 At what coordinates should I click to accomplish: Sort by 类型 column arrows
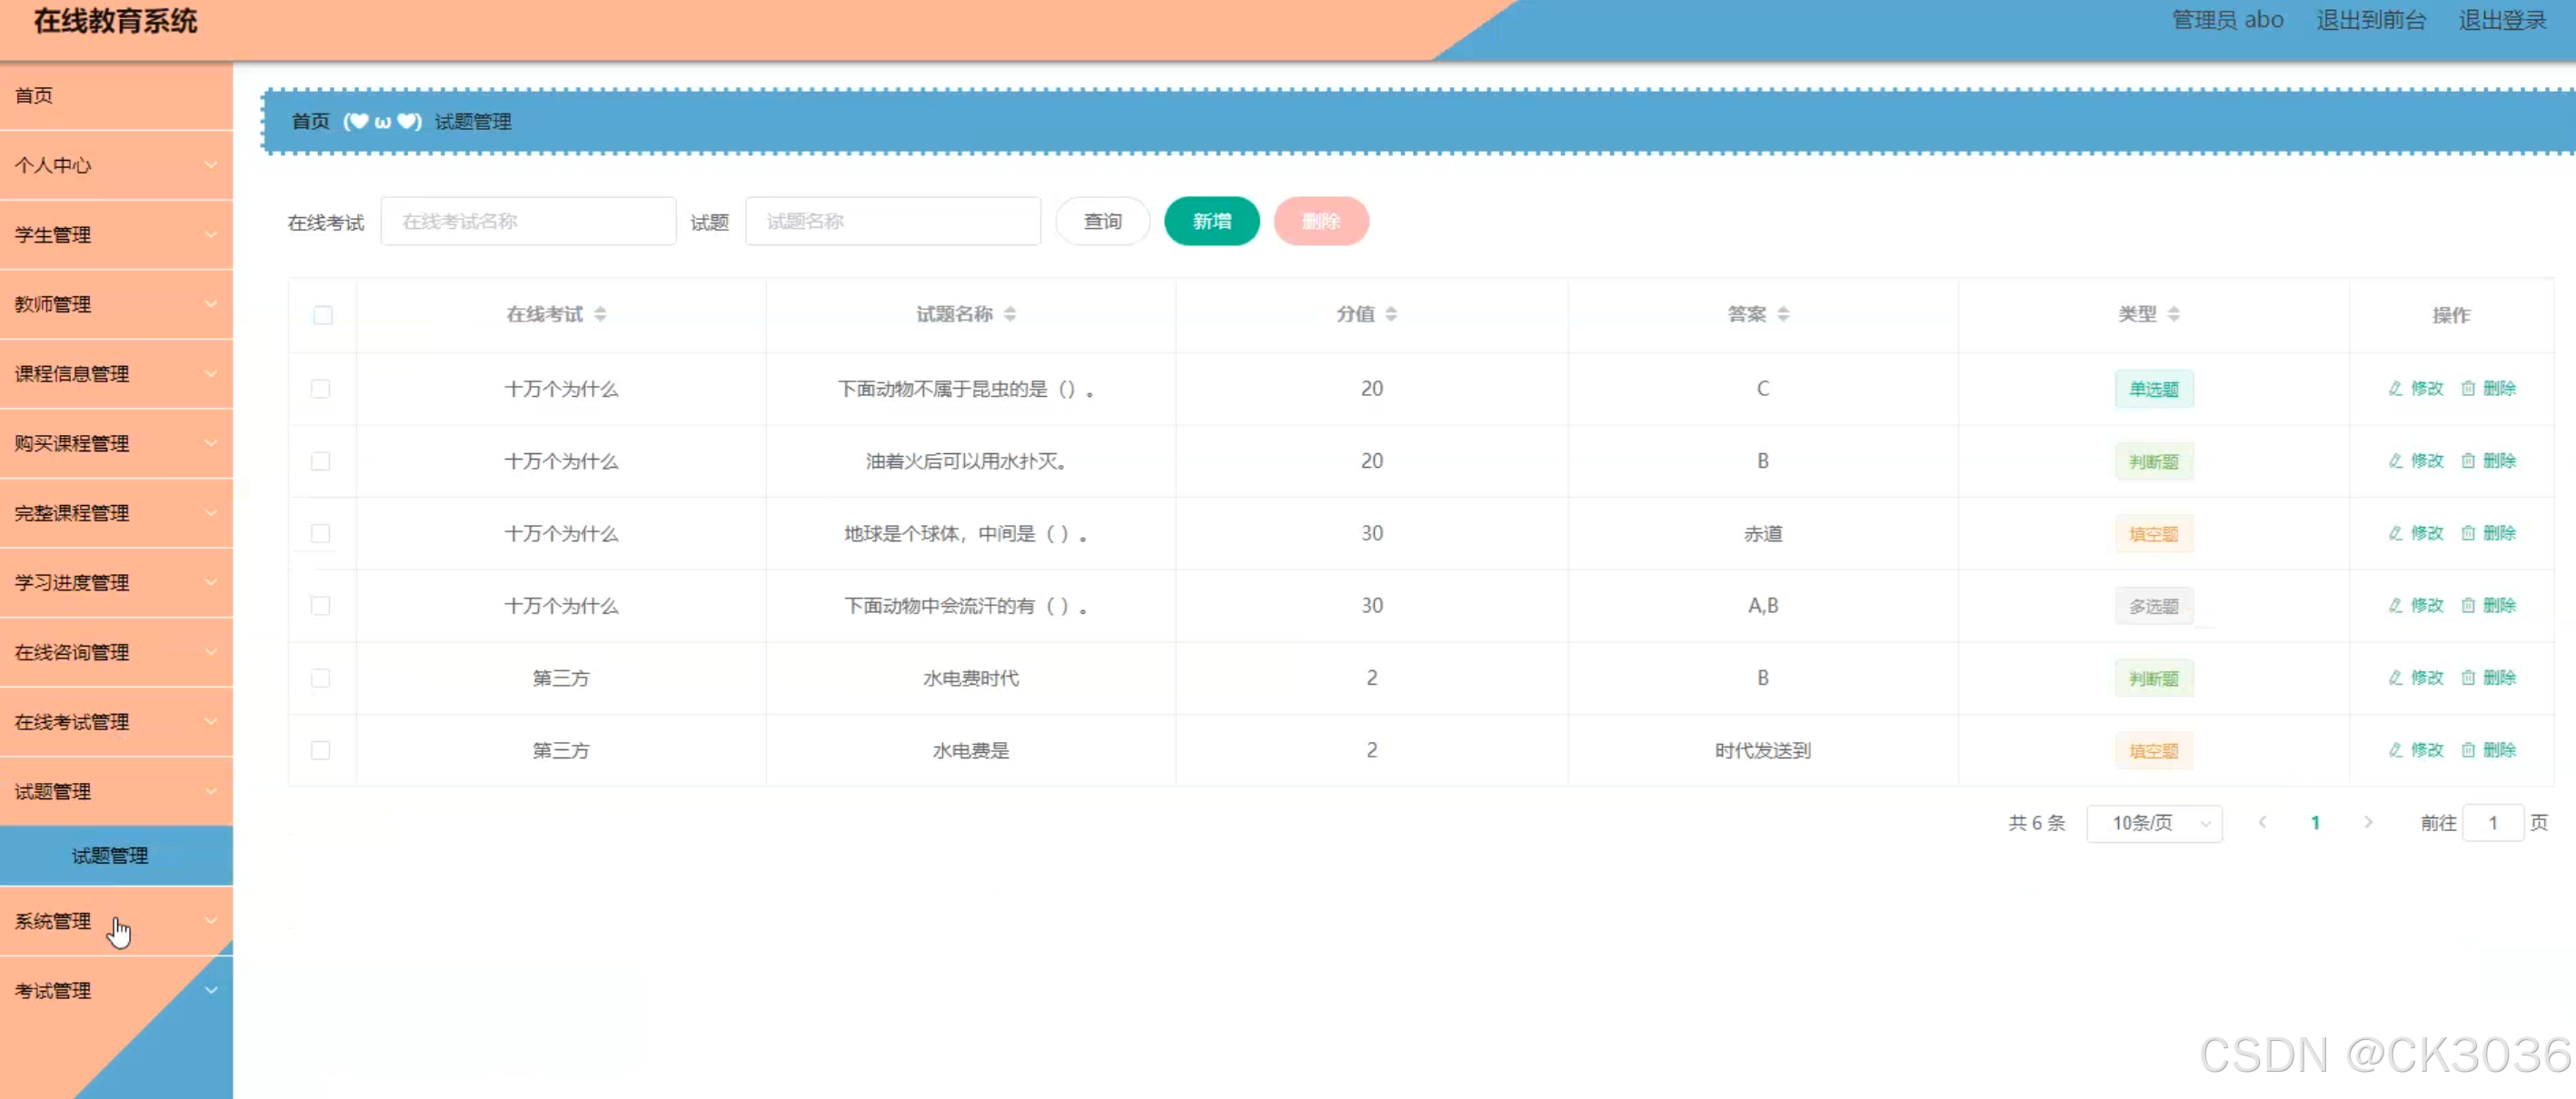(x=2174, y=314)
